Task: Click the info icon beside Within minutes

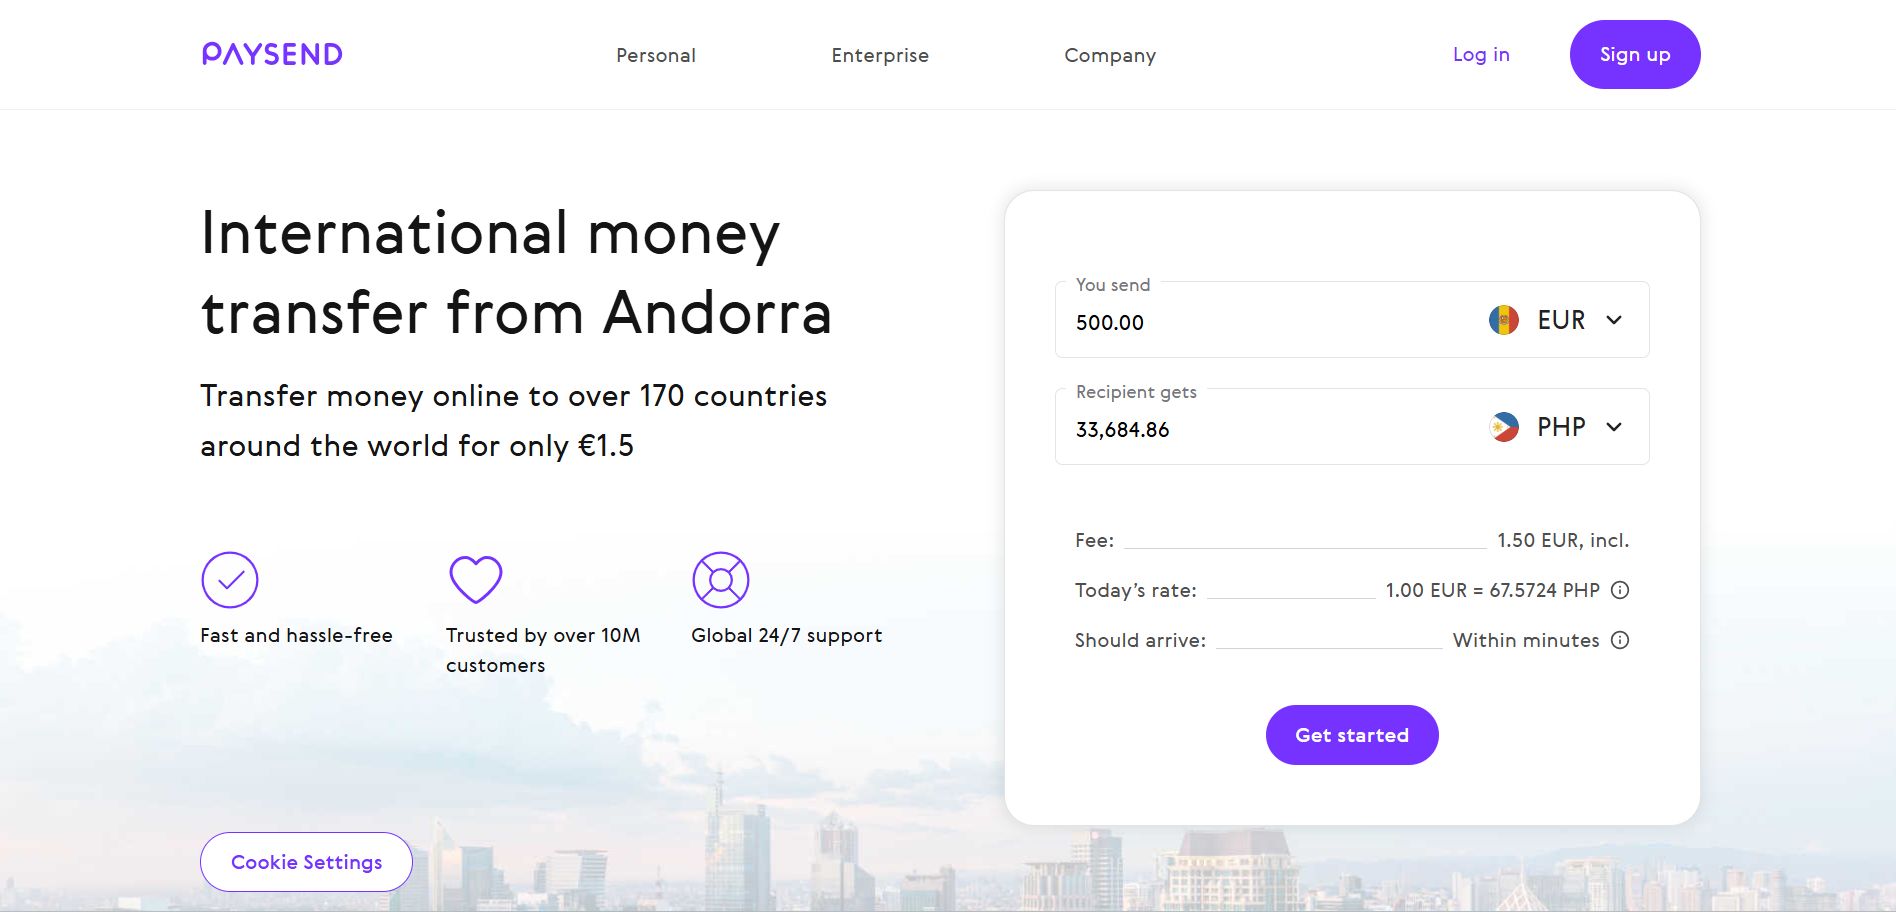Action: (1620, 640)
